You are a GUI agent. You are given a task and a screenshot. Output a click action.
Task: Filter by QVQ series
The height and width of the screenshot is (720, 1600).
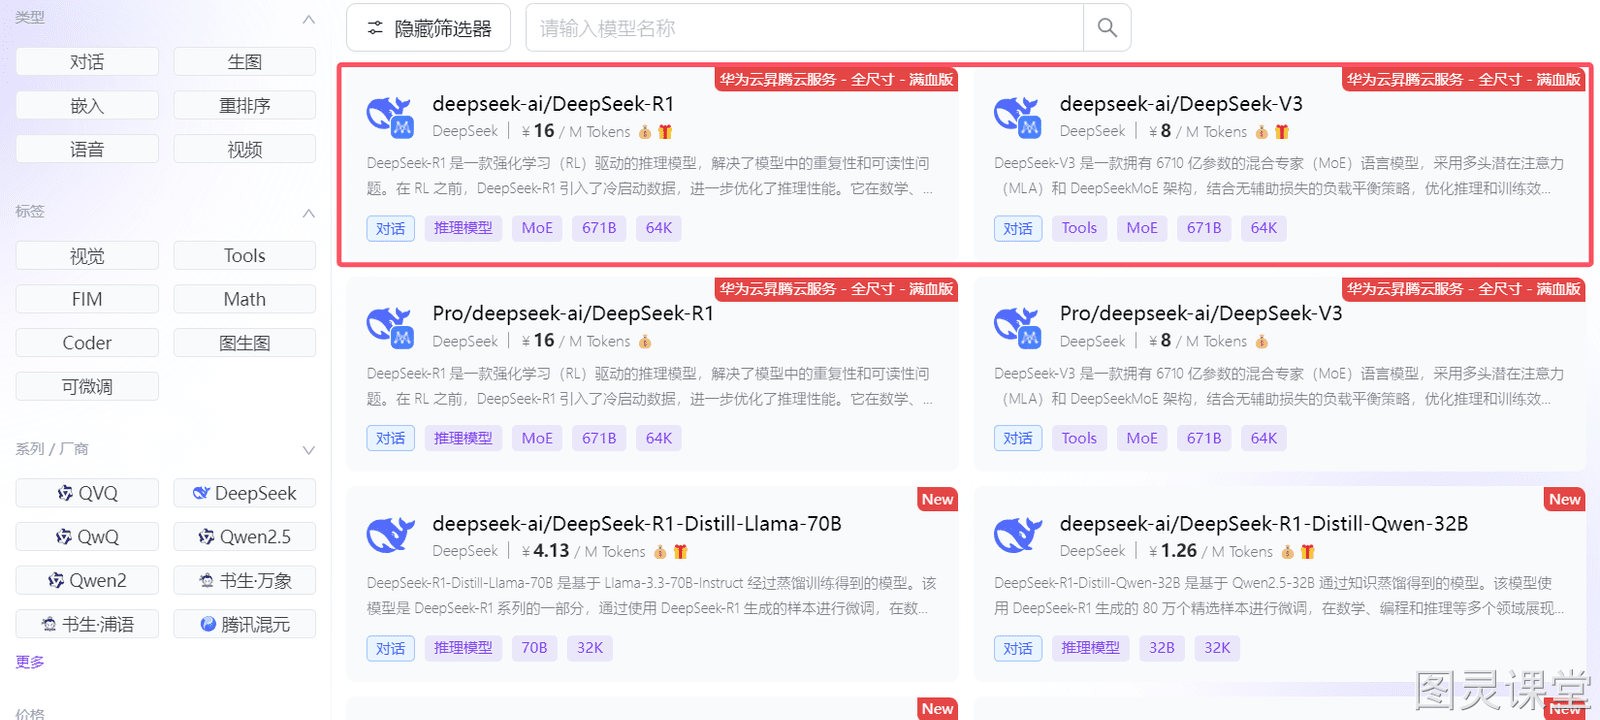point(87,493)
